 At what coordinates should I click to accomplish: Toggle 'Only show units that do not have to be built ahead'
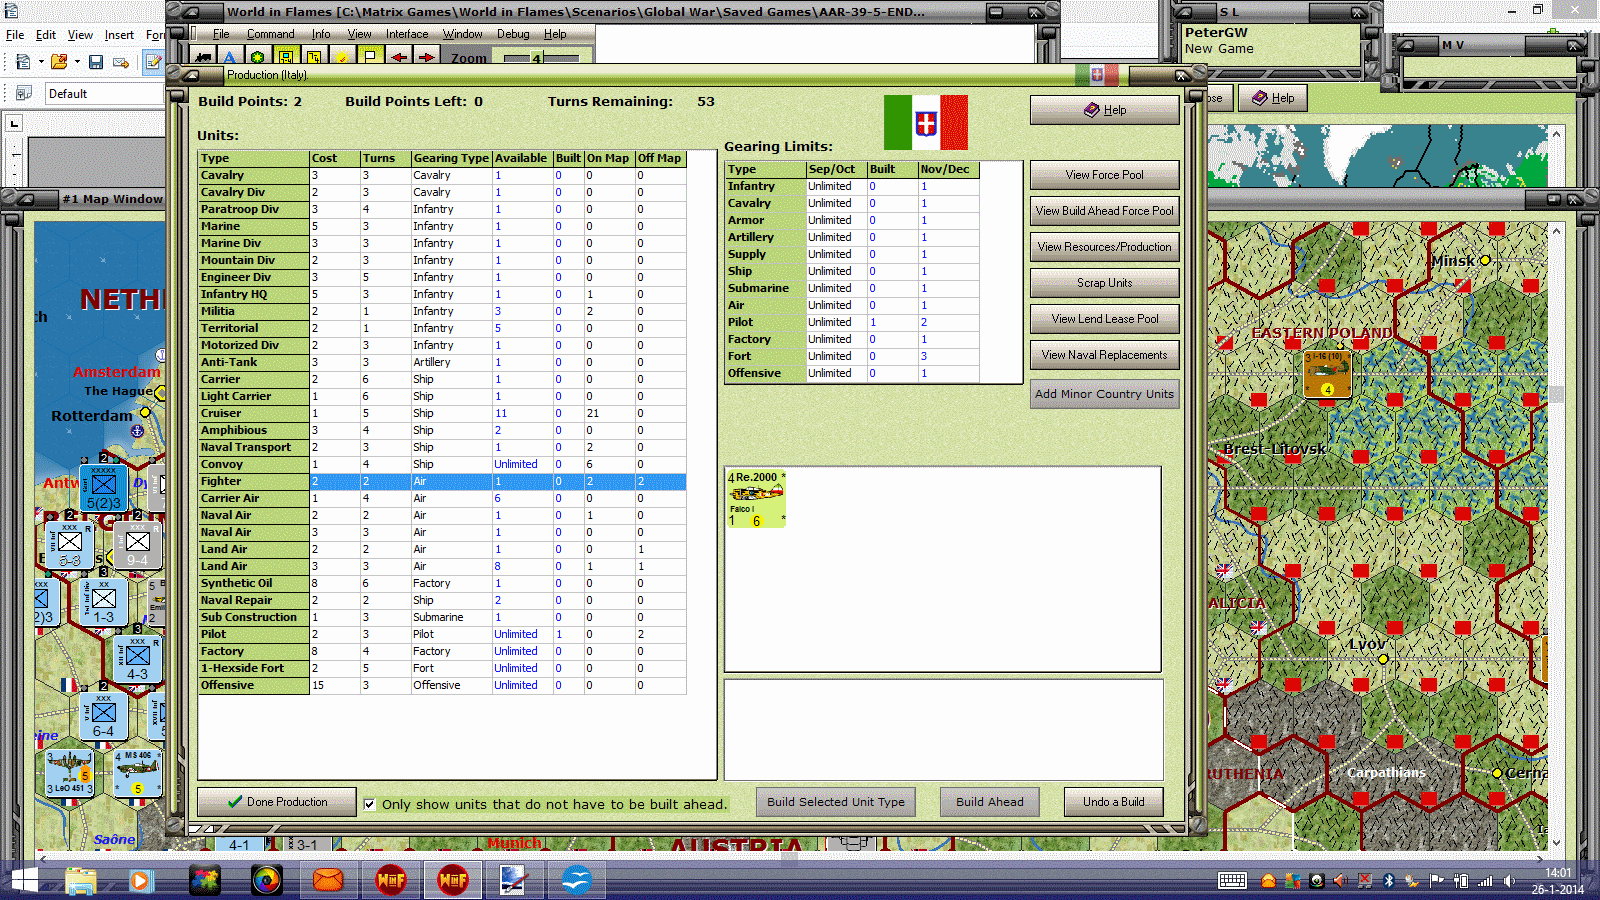click(x=370, y=804)
